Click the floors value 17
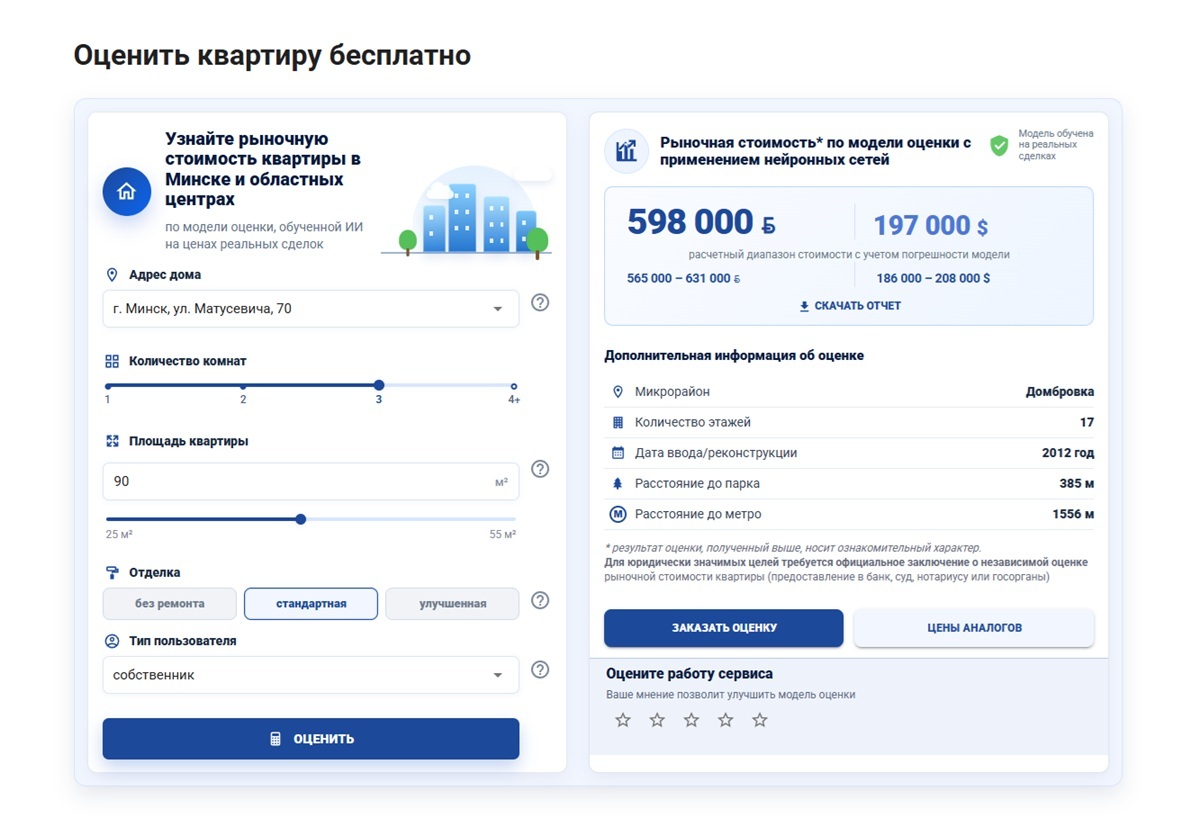The width and height of the screenshot is (1200, 836). click(x=1087, y=423)
